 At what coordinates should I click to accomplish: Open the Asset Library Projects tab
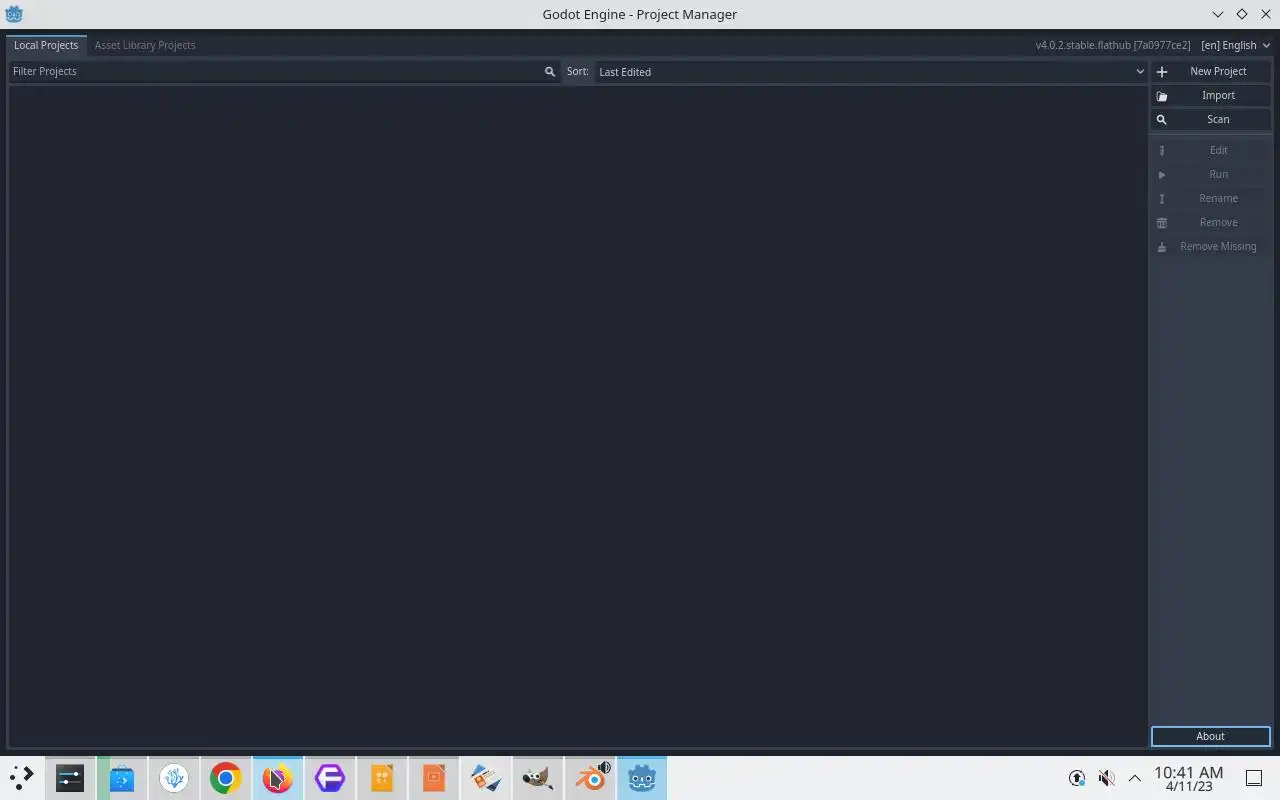144,45
